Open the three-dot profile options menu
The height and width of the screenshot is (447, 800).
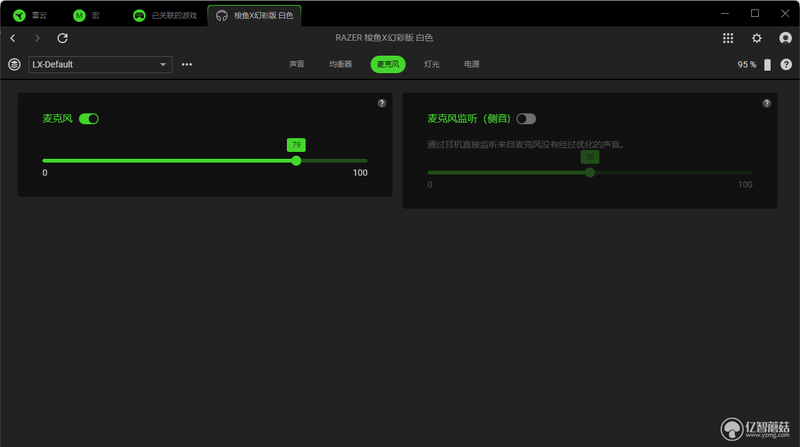point(187,64)
